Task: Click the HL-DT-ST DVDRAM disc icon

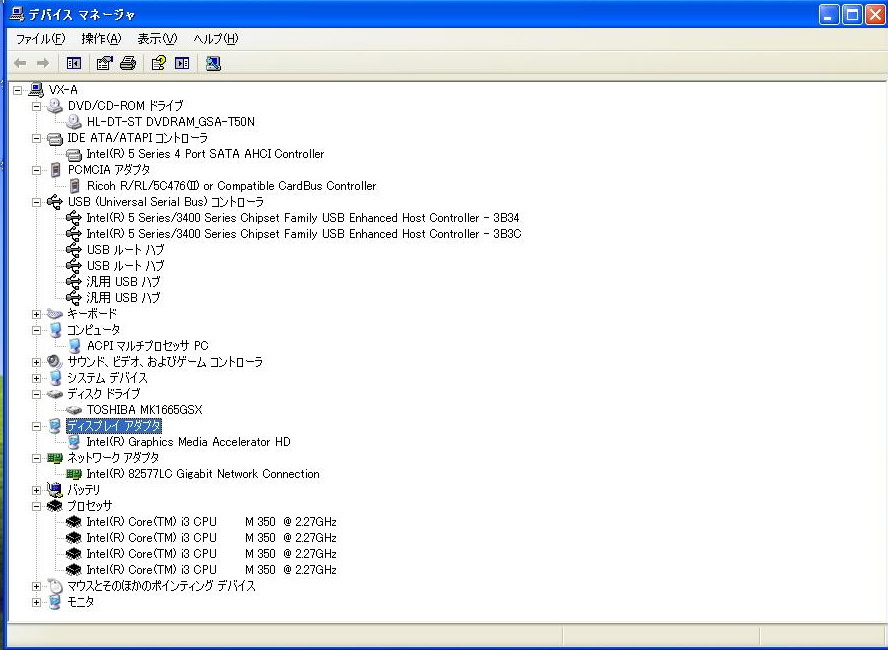Action: [x=74, y=121]
